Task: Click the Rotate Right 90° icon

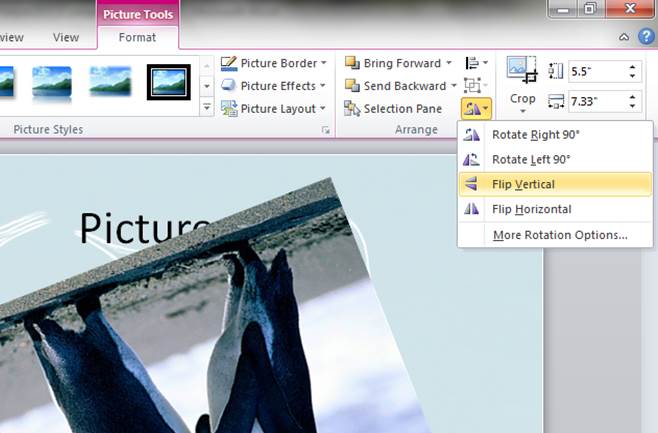Action: pyautogui.click(x=470, y=135)
